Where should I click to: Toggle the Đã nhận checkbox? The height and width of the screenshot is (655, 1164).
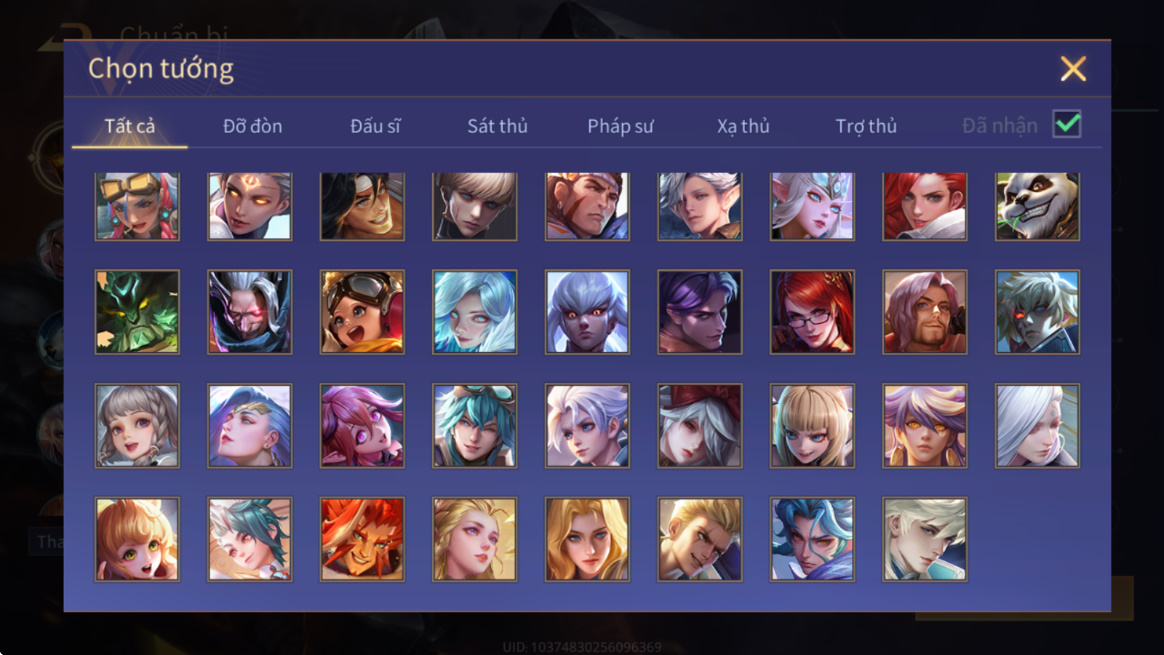click(x=1067, y=124)
